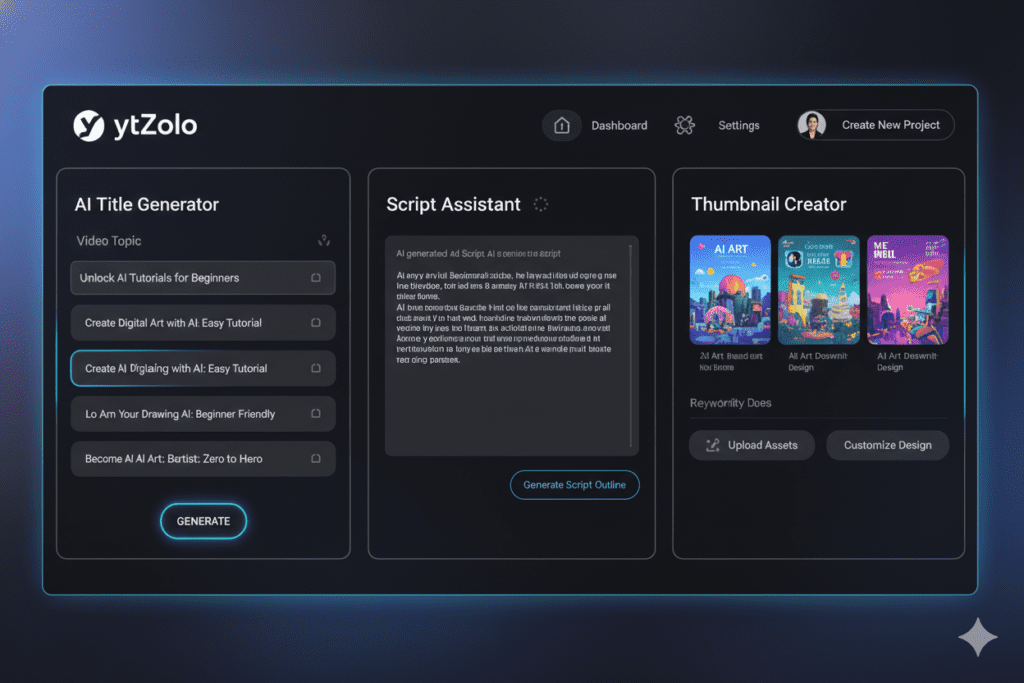Screen dimensions: 1024x683
Task: Click the script text area scrollbar
Action: pyautogui.click(x=630, y=345)
